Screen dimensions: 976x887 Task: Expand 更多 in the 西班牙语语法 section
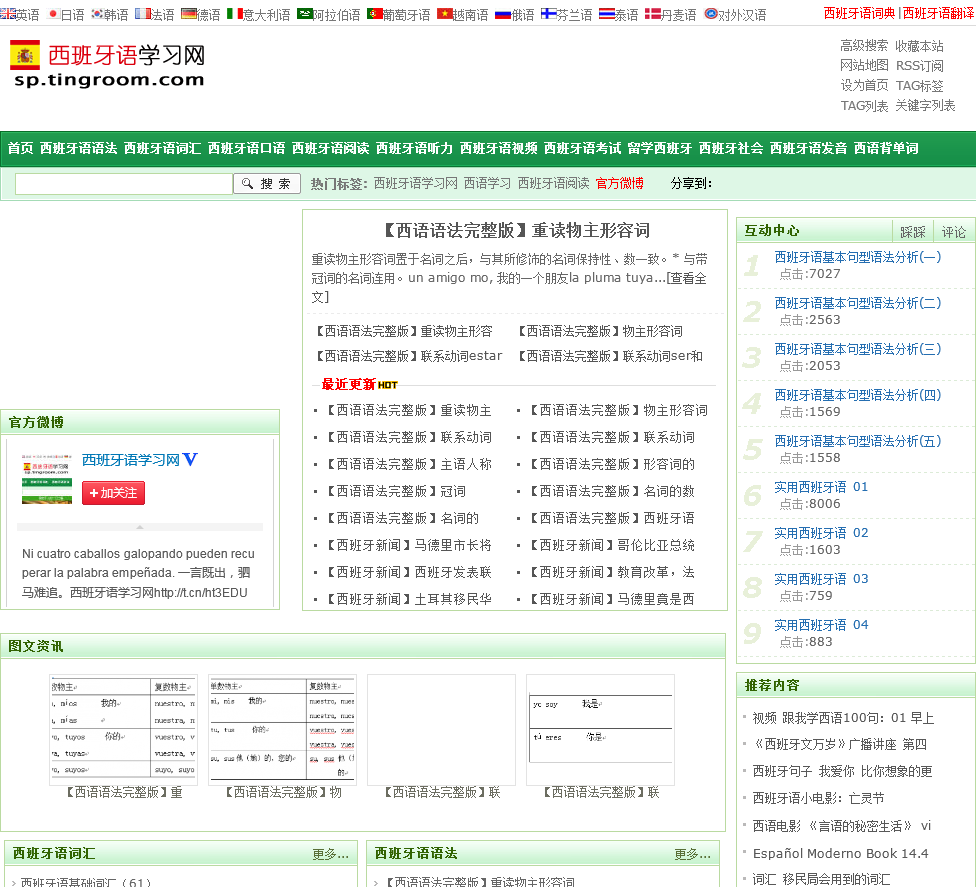(692, 854)
